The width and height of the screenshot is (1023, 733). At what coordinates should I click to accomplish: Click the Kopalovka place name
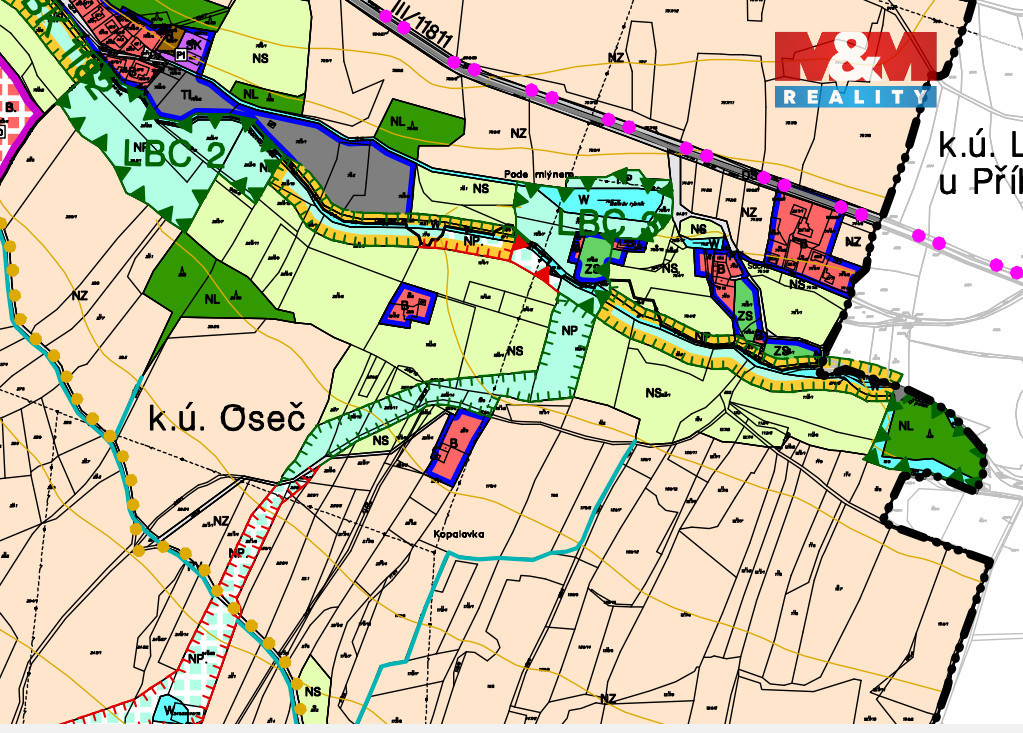460,534
